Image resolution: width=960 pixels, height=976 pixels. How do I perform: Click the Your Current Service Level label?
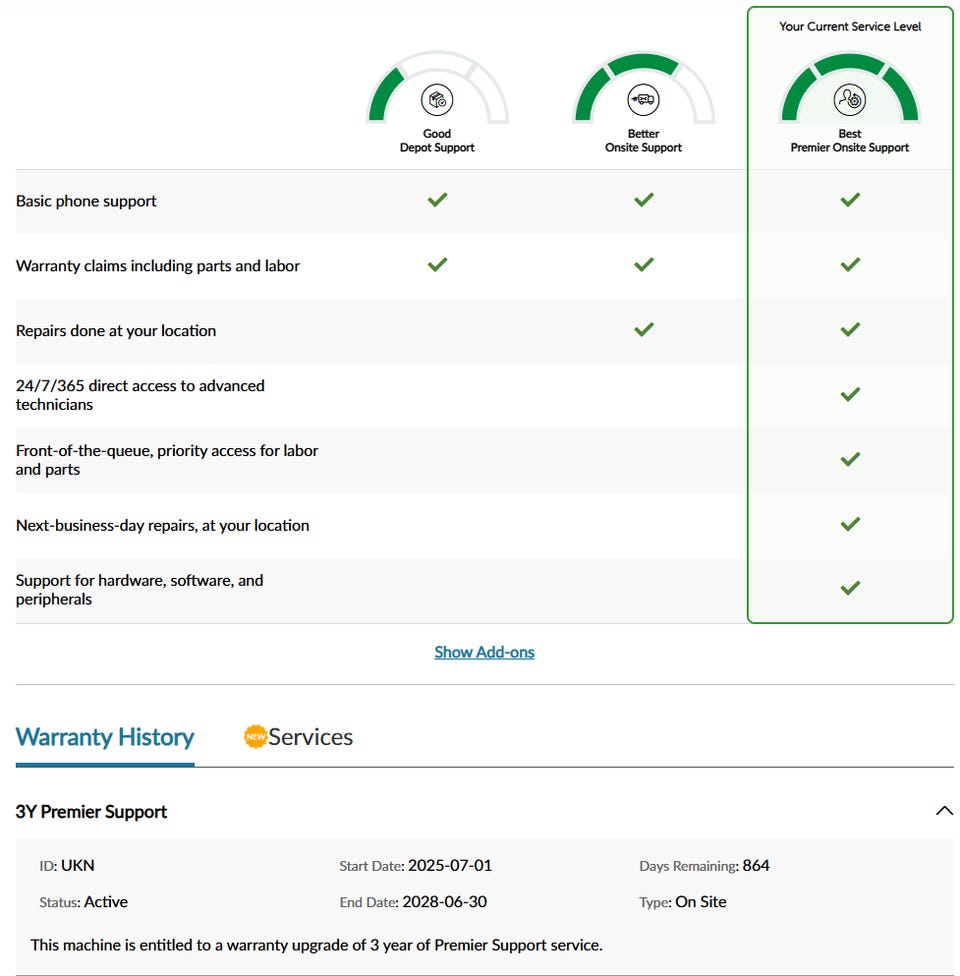pos(850,26)
